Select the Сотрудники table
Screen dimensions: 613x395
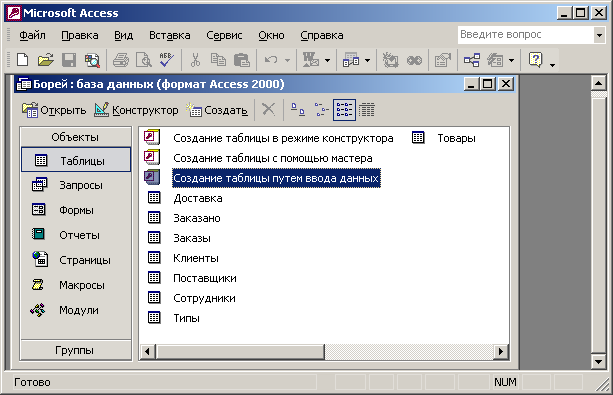click(192, 298)
